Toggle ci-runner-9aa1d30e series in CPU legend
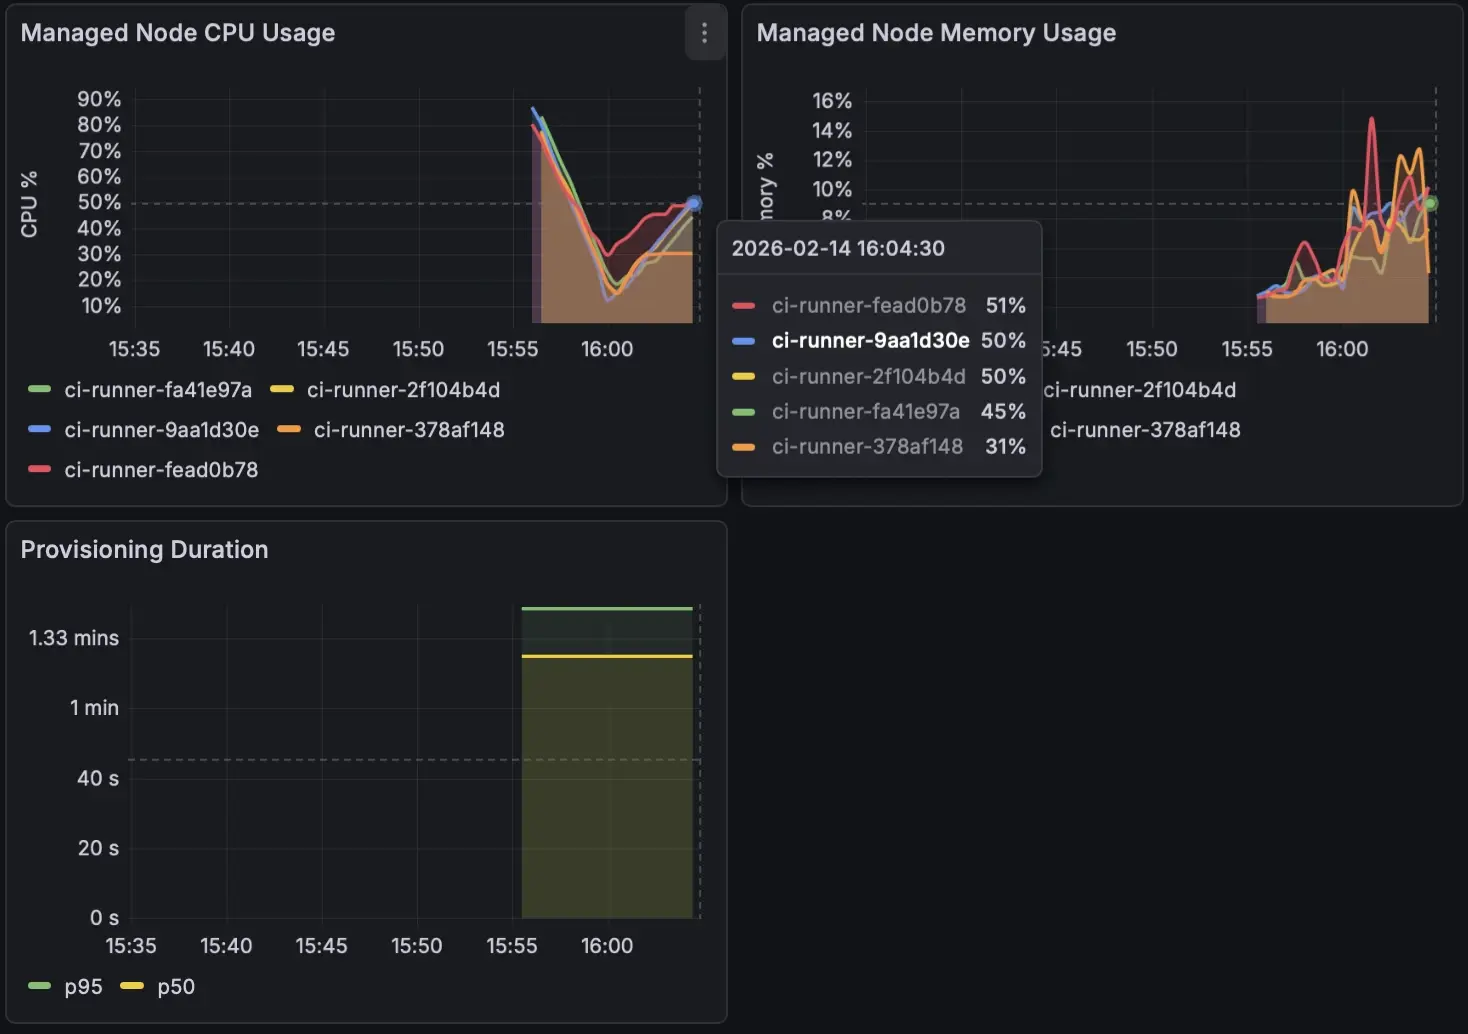1468x1034 pixels. 161,430
